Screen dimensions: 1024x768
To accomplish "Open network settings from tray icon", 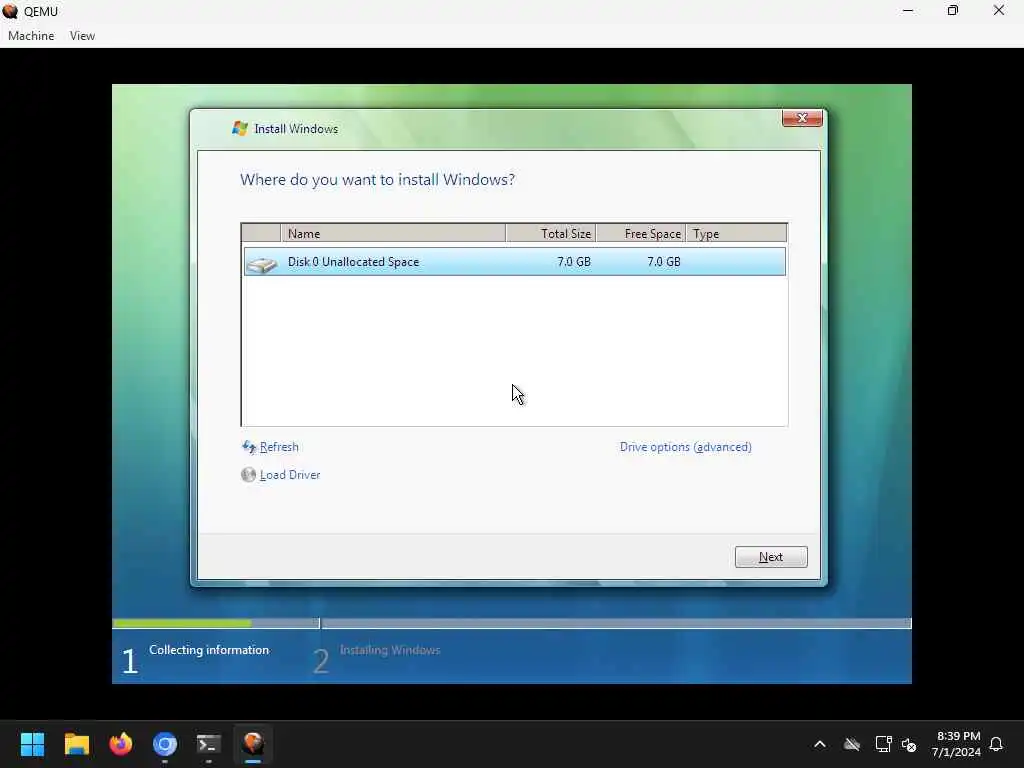I will (x=883, y=744).
